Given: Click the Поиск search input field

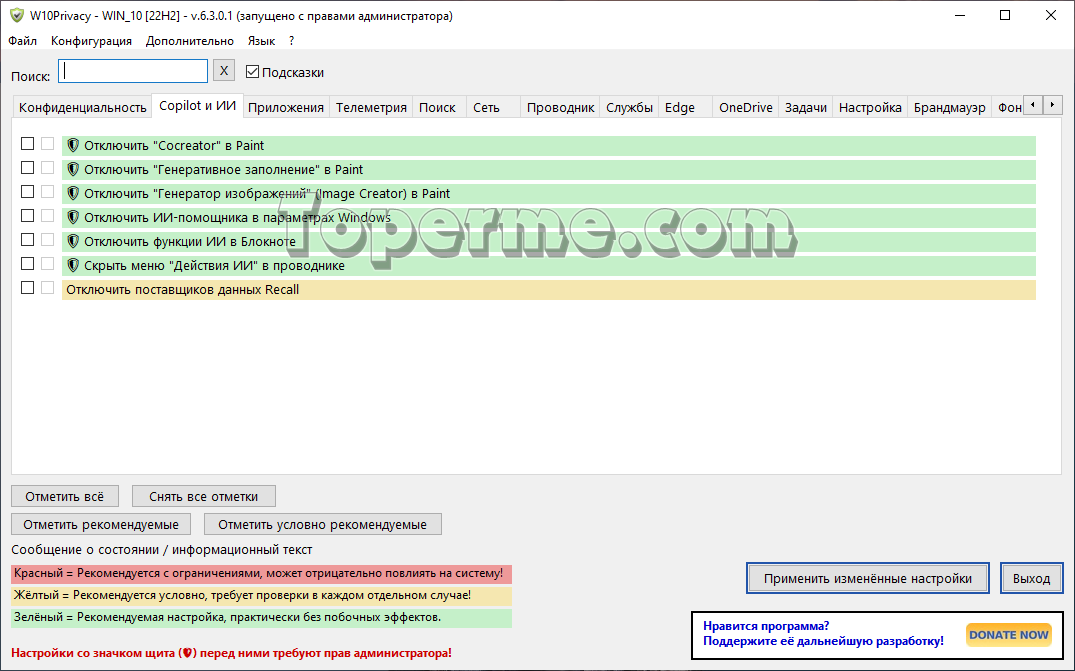Looking at the screenshot, I should click(133, 71).
